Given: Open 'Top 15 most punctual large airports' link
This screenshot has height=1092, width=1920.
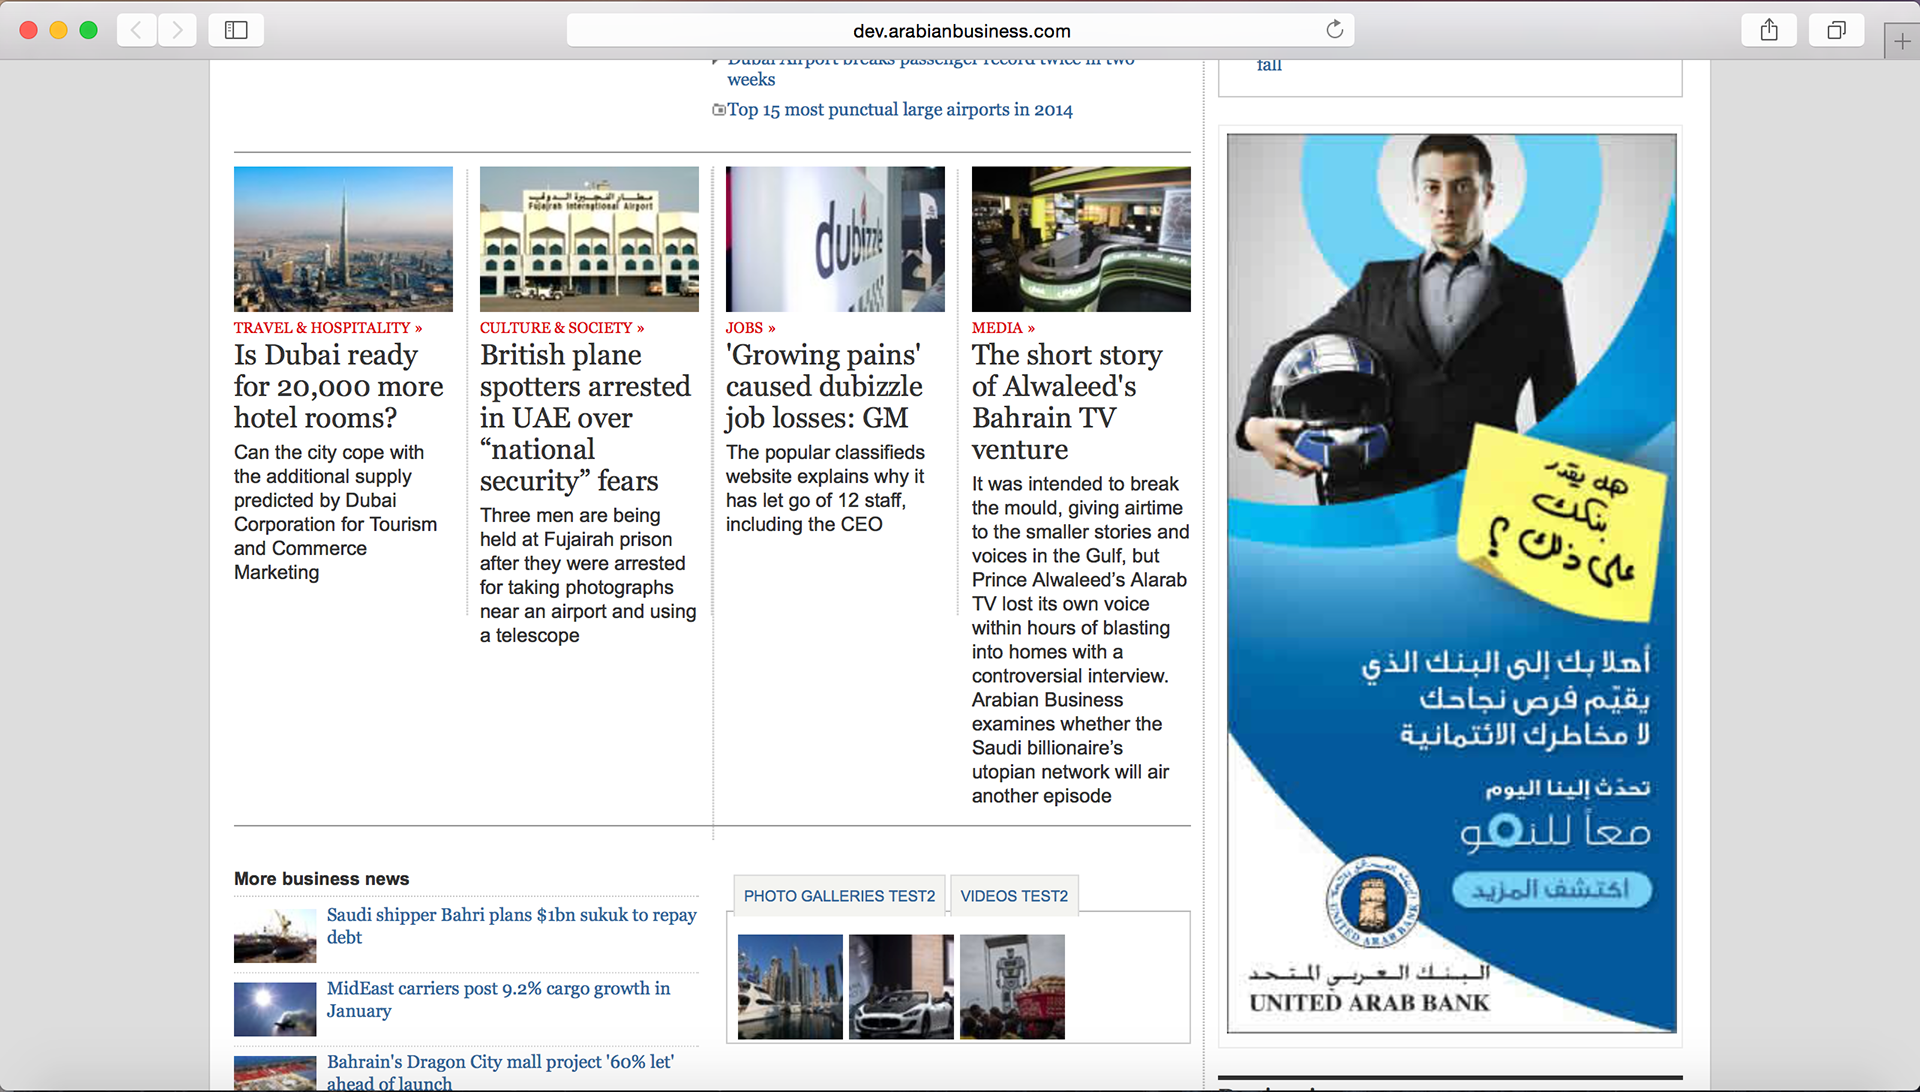Looking at the screenshot, I should tap(899, 110).
